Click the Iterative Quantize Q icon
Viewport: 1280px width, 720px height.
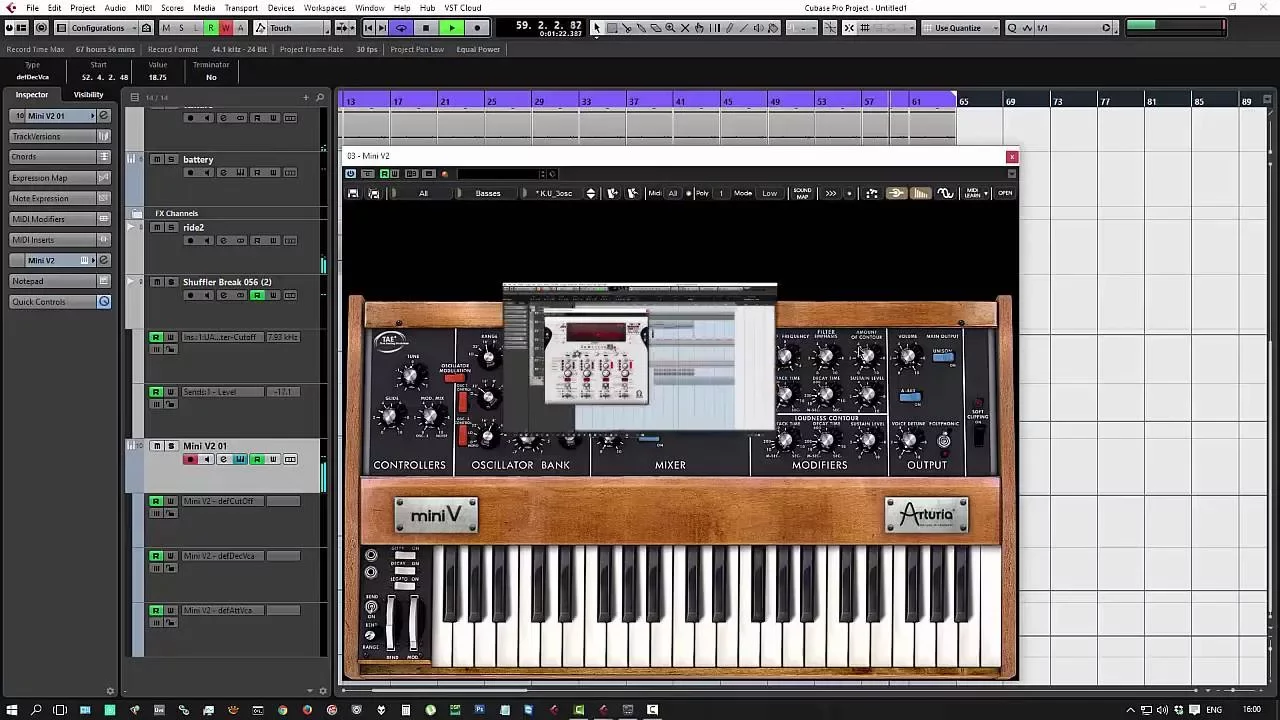click(x=1012, y=28)
